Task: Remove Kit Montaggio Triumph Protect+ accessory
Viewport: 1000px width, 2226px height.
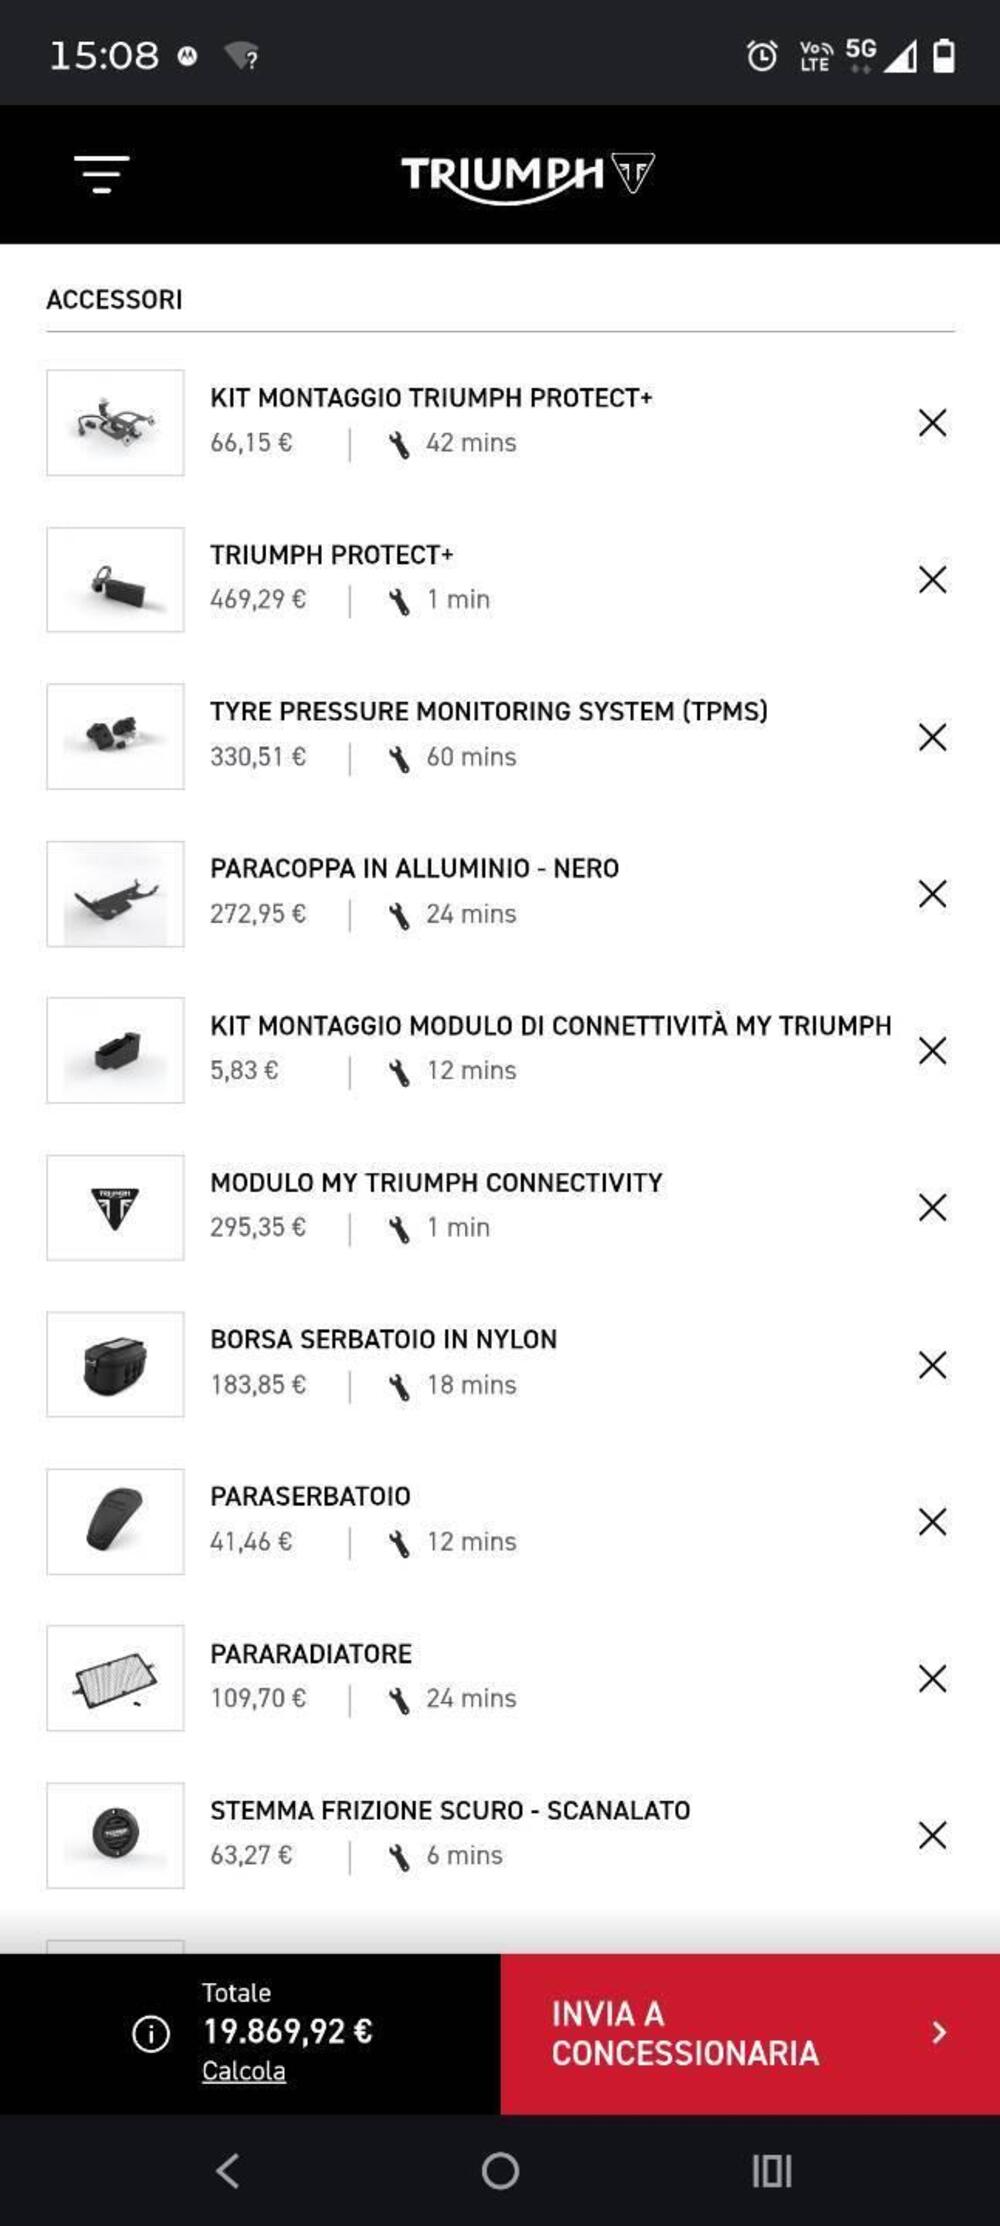Action: [x=932, y=423]
